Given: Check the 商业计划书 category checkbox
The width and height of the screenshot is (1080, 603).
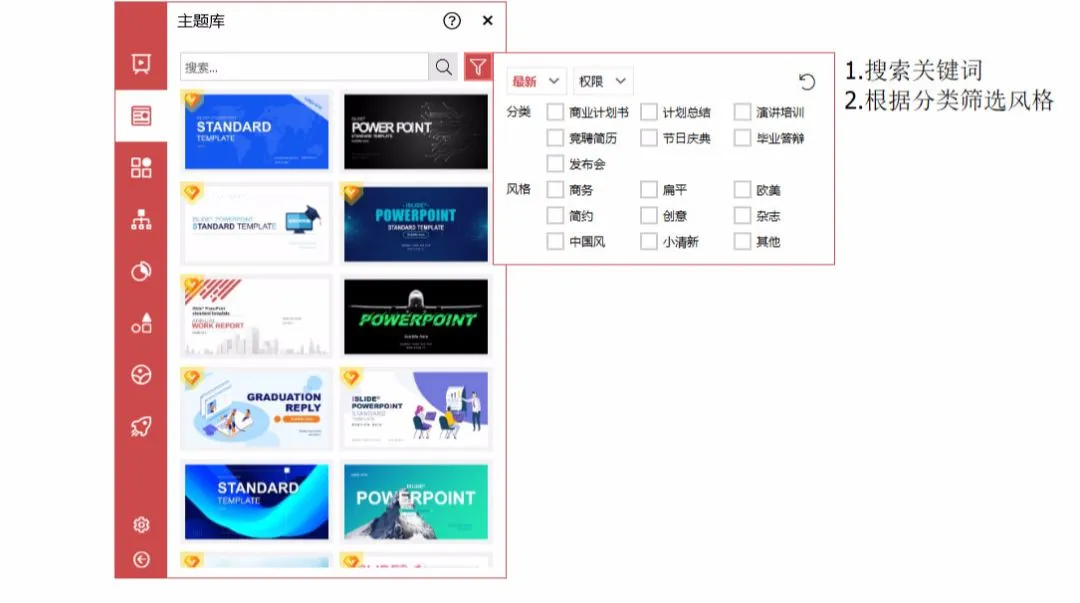Looking at the screenshot, I should (555, 112).
